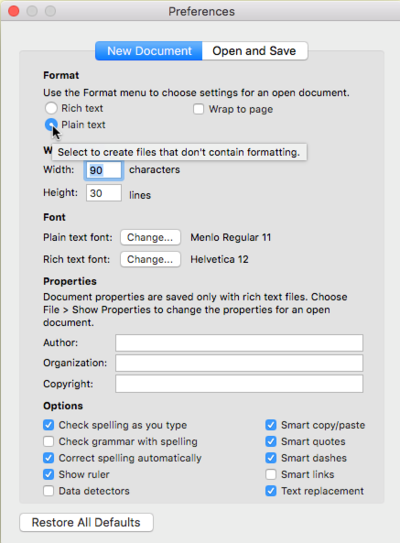
Task: Toggle Check spelling as you type
Action: 48,425
